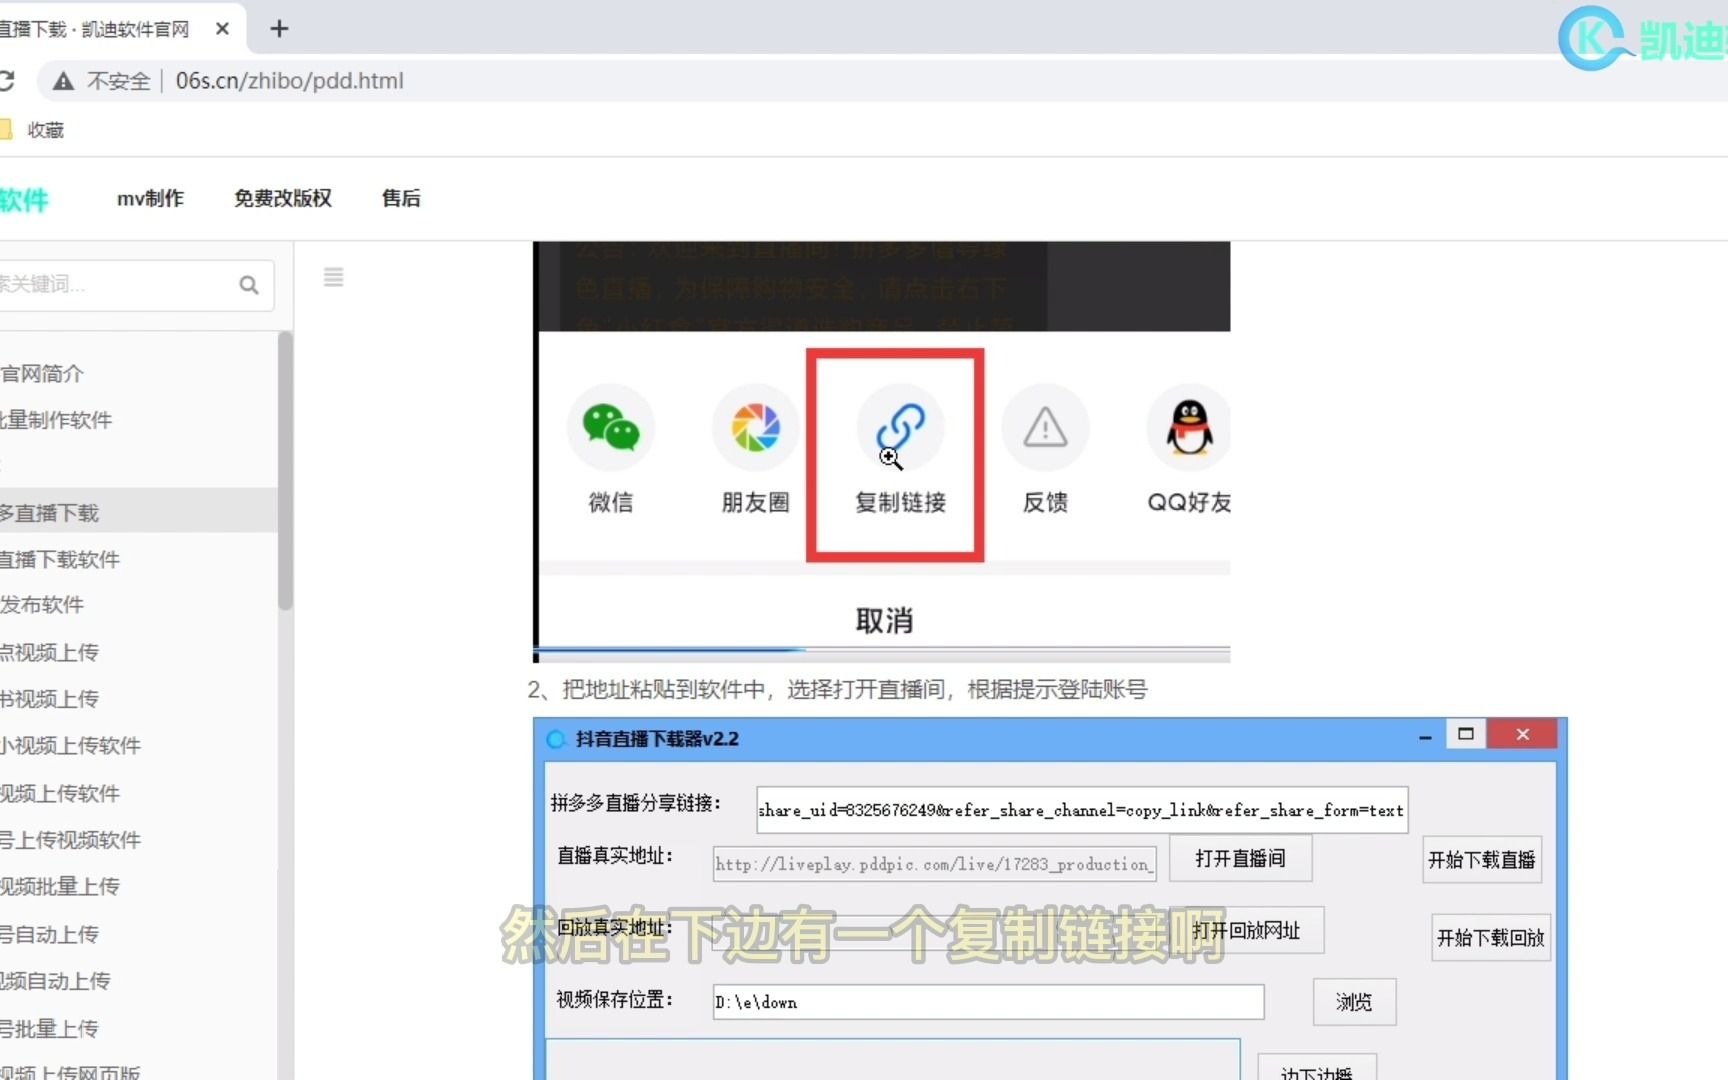Click the 抖音直播下载器 window title icon

coord(556,739)
